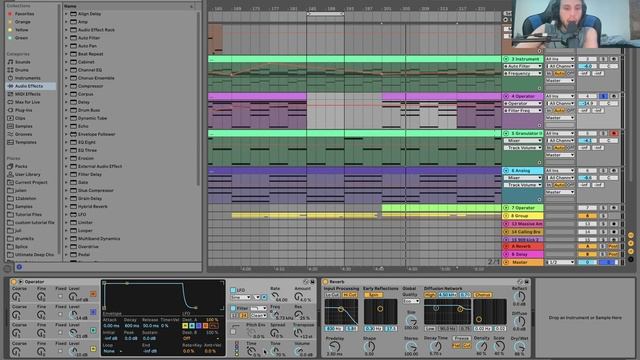Viewport: 640px width, 360px height.
Task: Click the browser search icon at bottom
Action: (x=19, y=267)
